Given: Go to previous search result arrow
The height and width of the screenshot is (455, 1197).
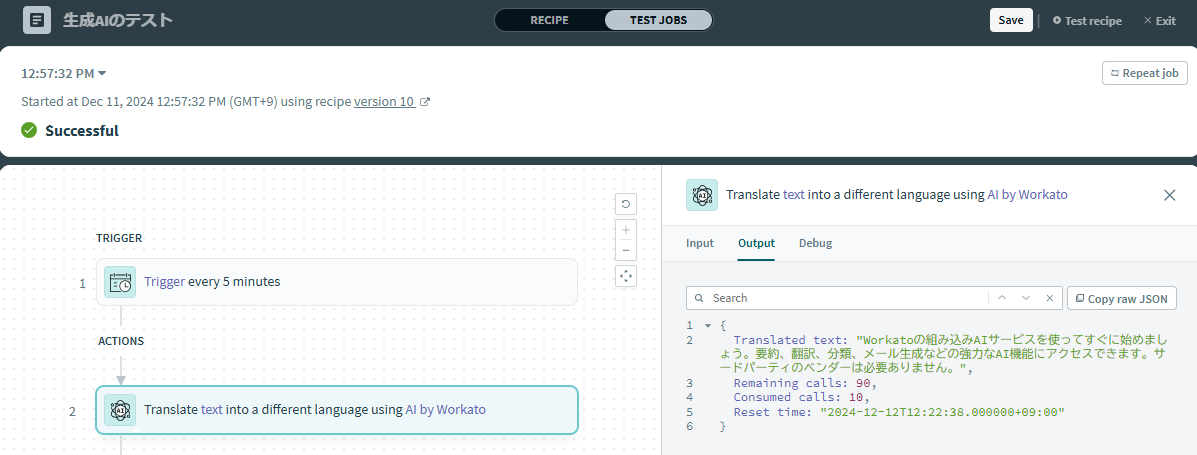Looking at the screenshot, I should 1002,298.
